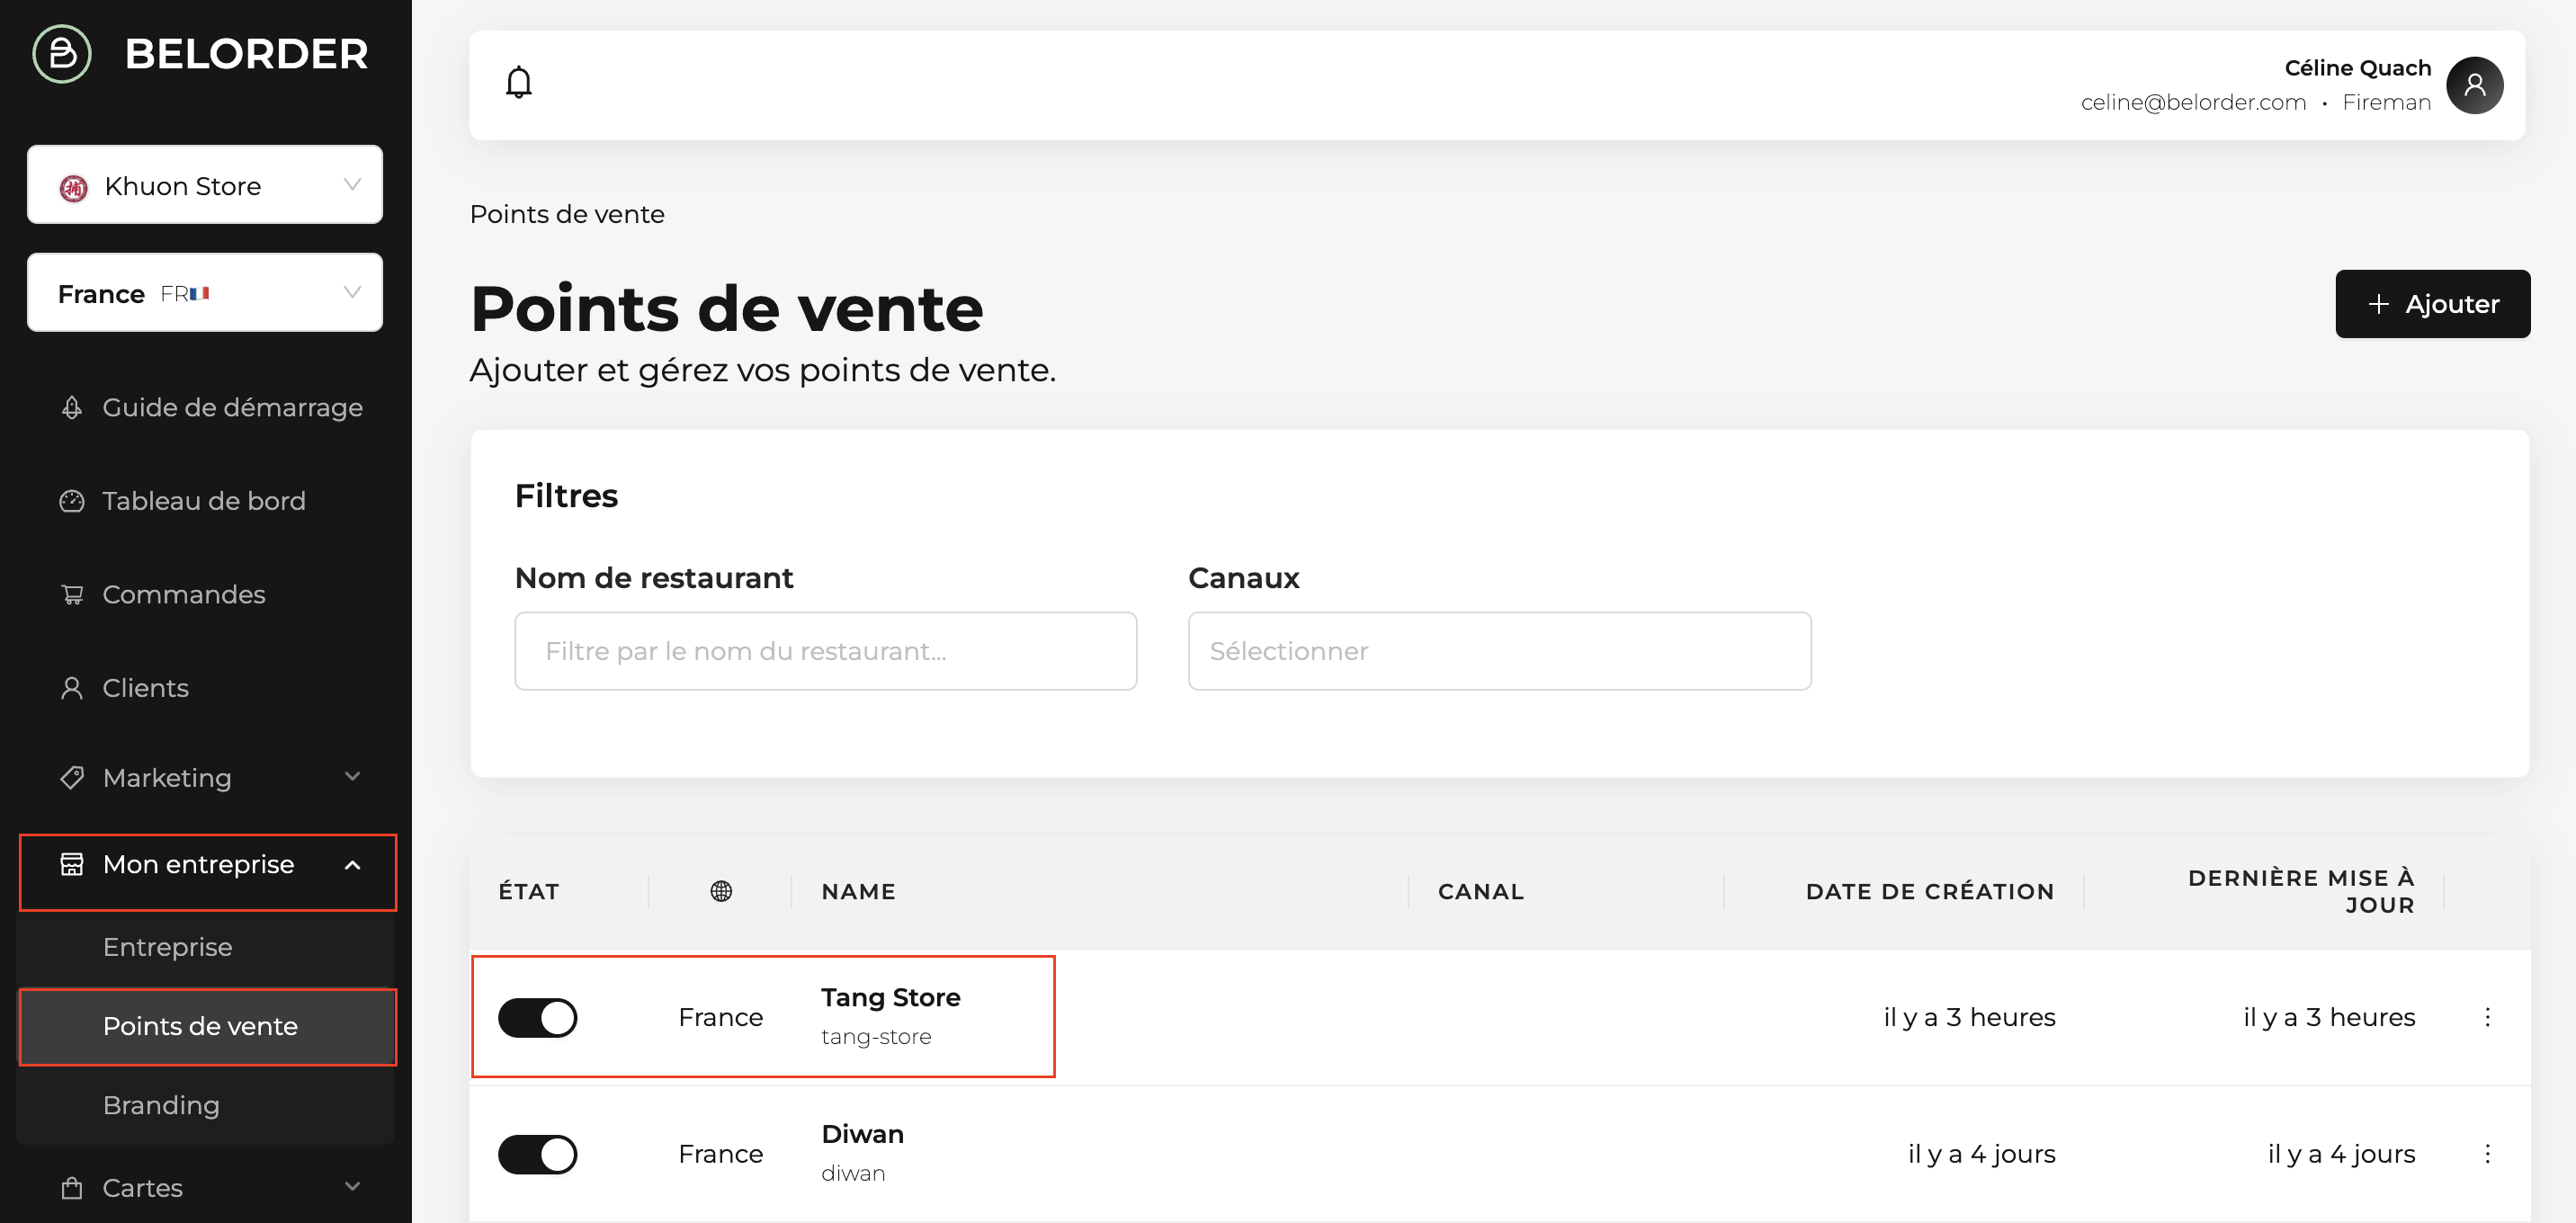
Task: Click the tag icon beside Marketing
Action: 72,778
